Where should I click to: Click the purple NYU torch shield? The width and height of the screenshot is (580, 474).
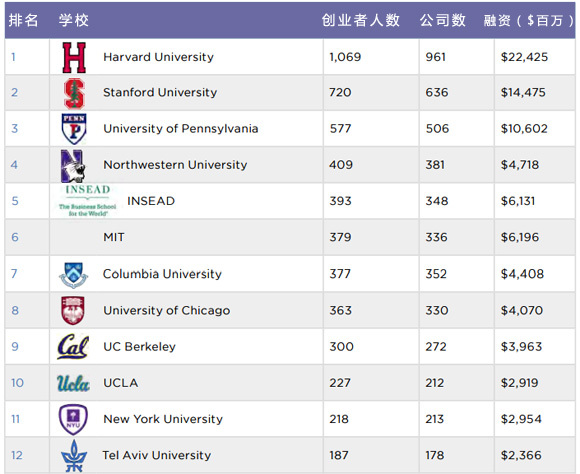click(73, 419)
